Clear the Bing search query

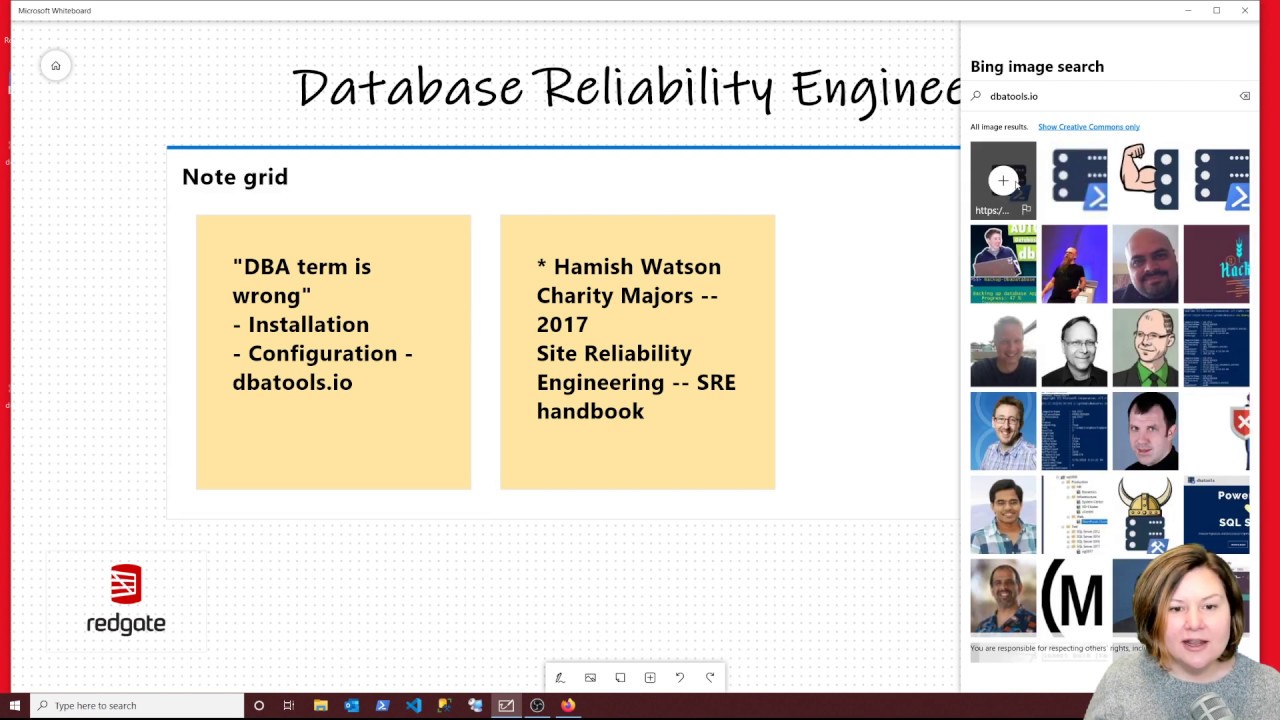pos(1245,96)
